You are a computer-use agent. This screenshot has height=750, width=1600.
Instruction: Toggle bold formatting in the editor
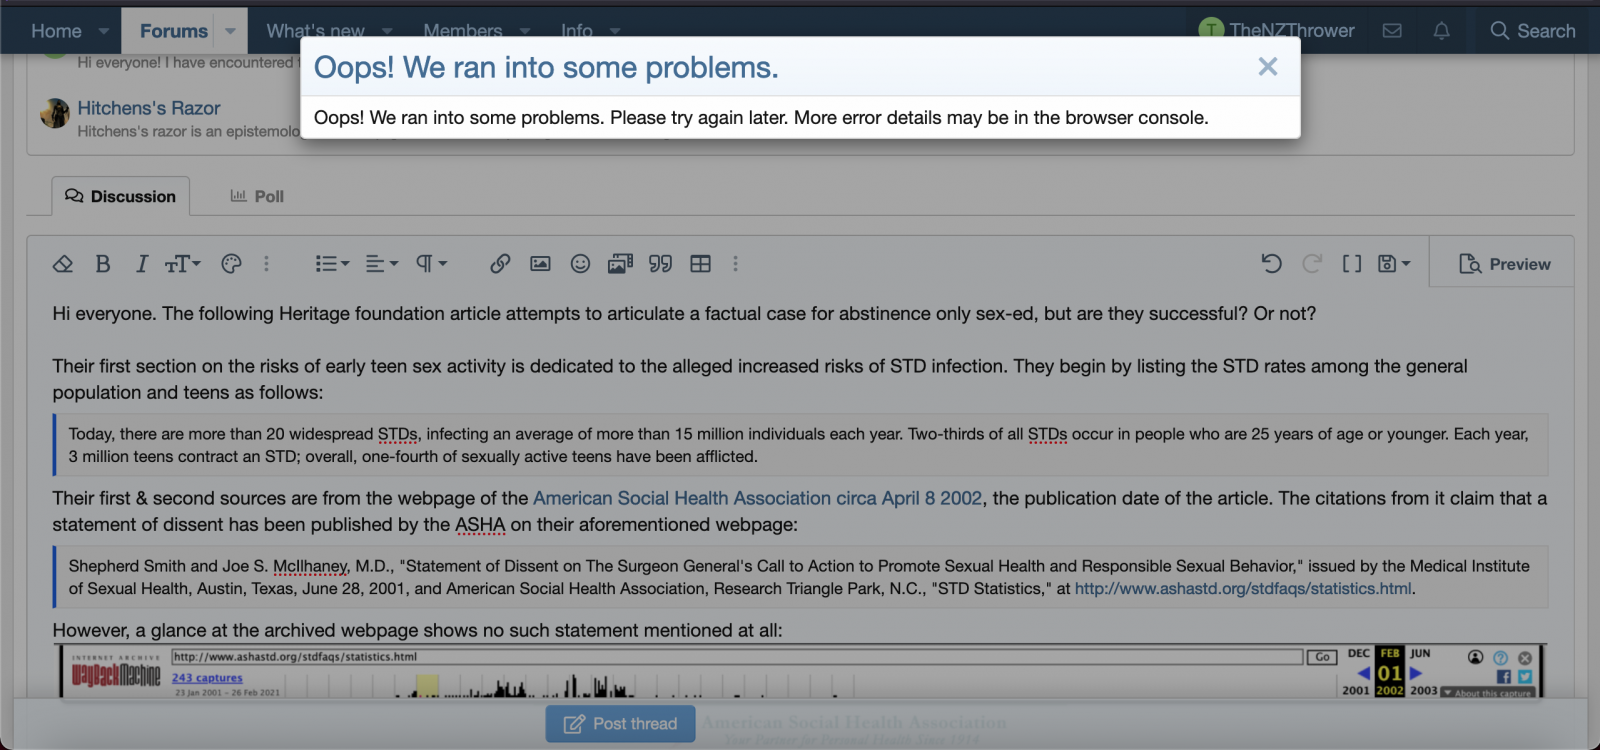tap(102, 264)
